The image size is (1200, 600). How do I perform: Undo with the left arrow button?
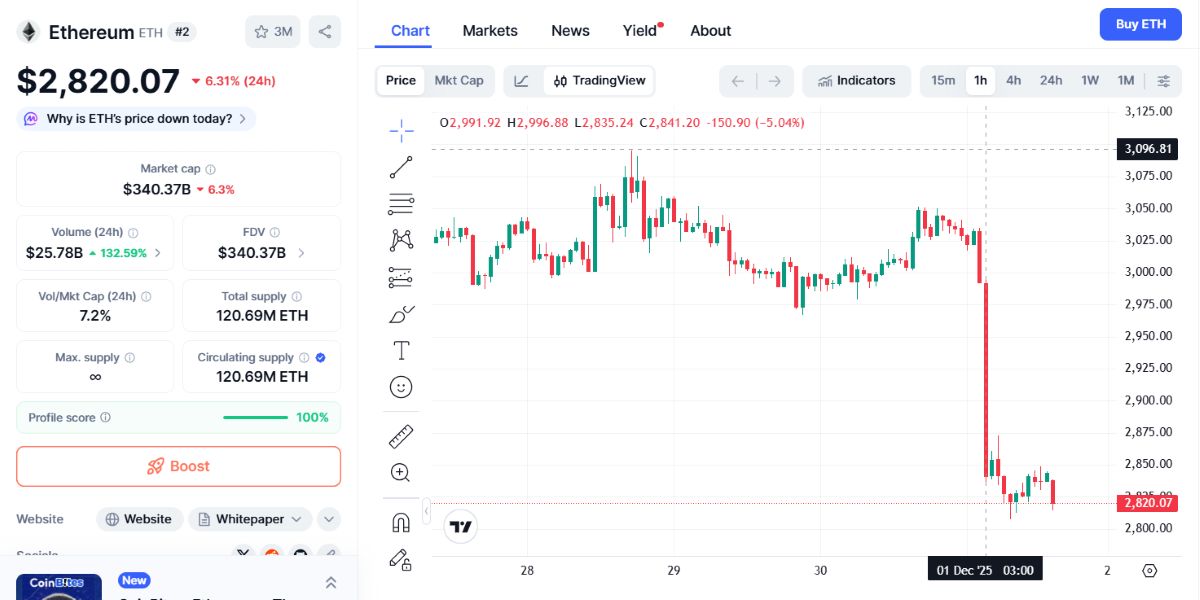[738, 81]
